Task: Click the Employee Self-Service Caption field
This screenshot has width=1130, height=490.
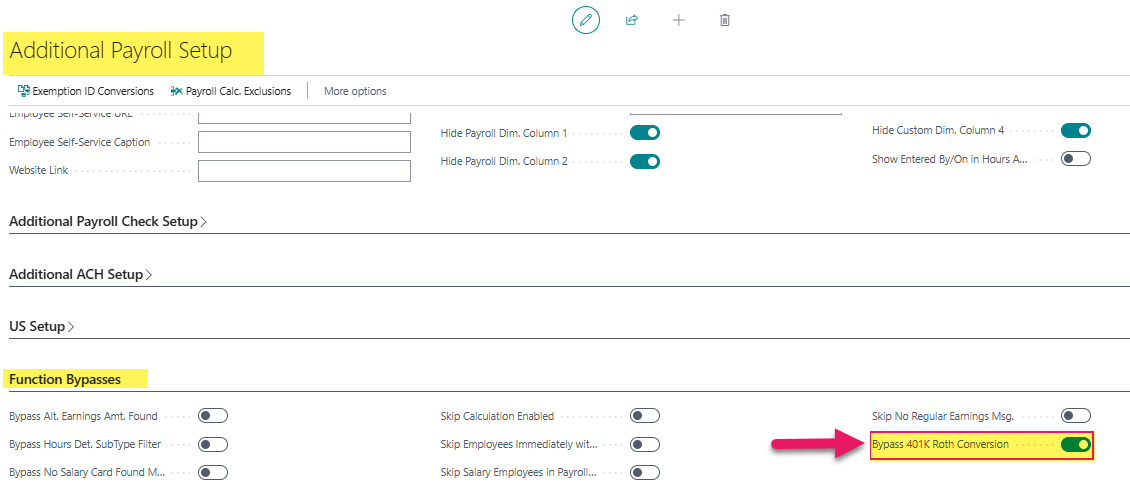Action: (x=304, y=142)
